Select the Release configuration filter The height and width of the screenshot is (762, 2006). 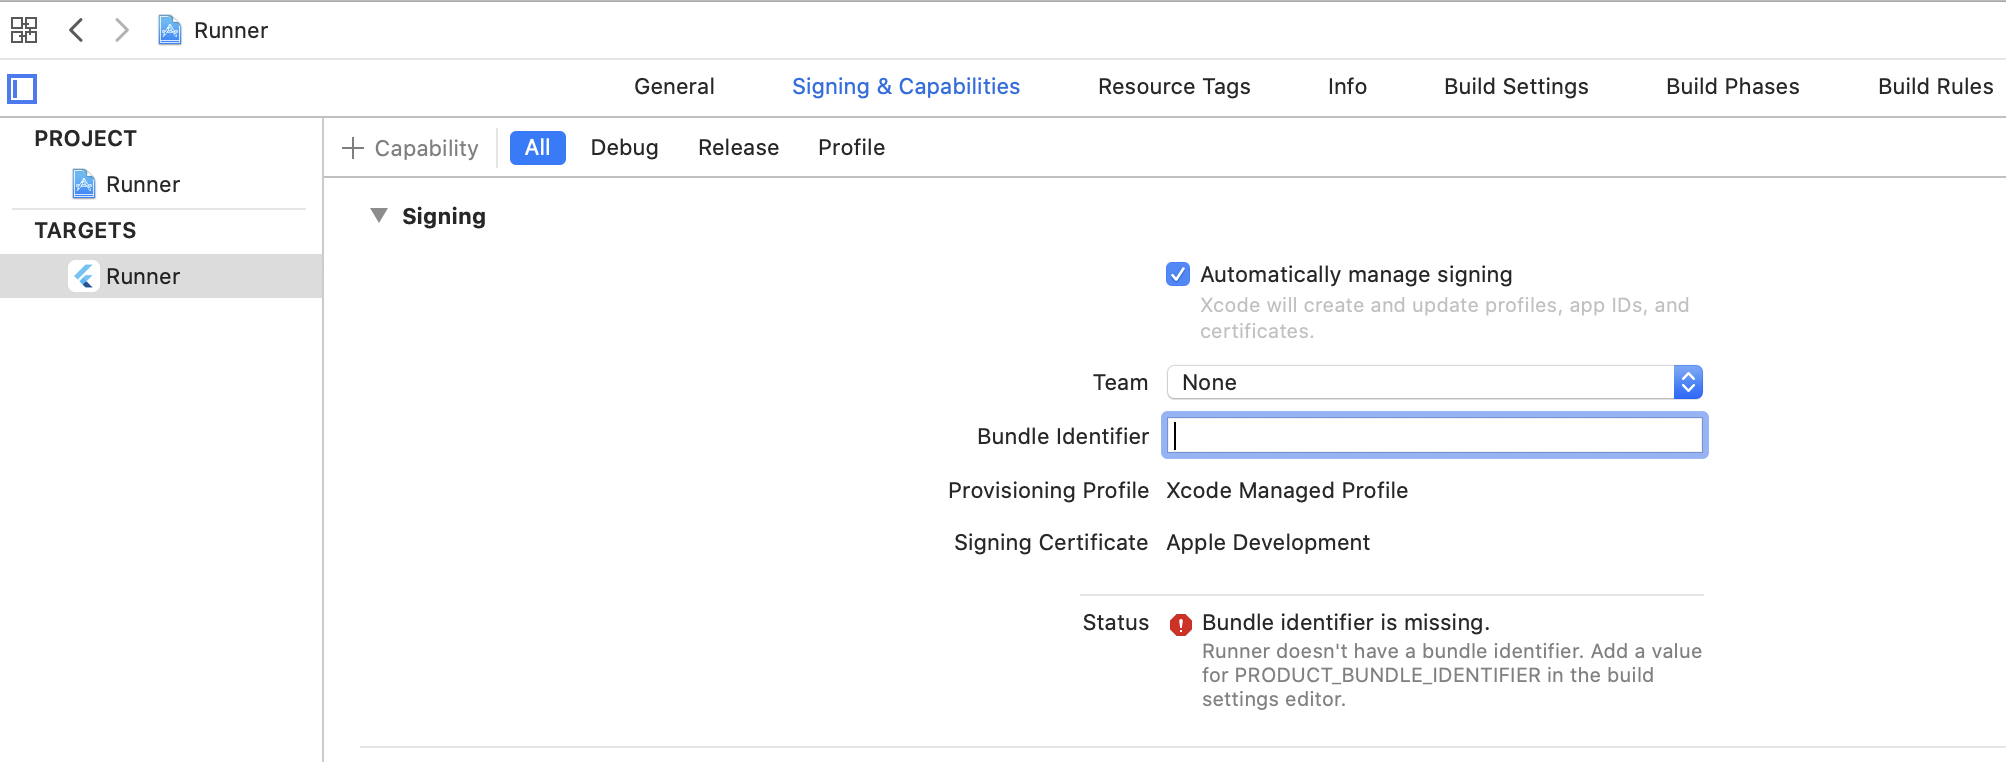[738, 148]
